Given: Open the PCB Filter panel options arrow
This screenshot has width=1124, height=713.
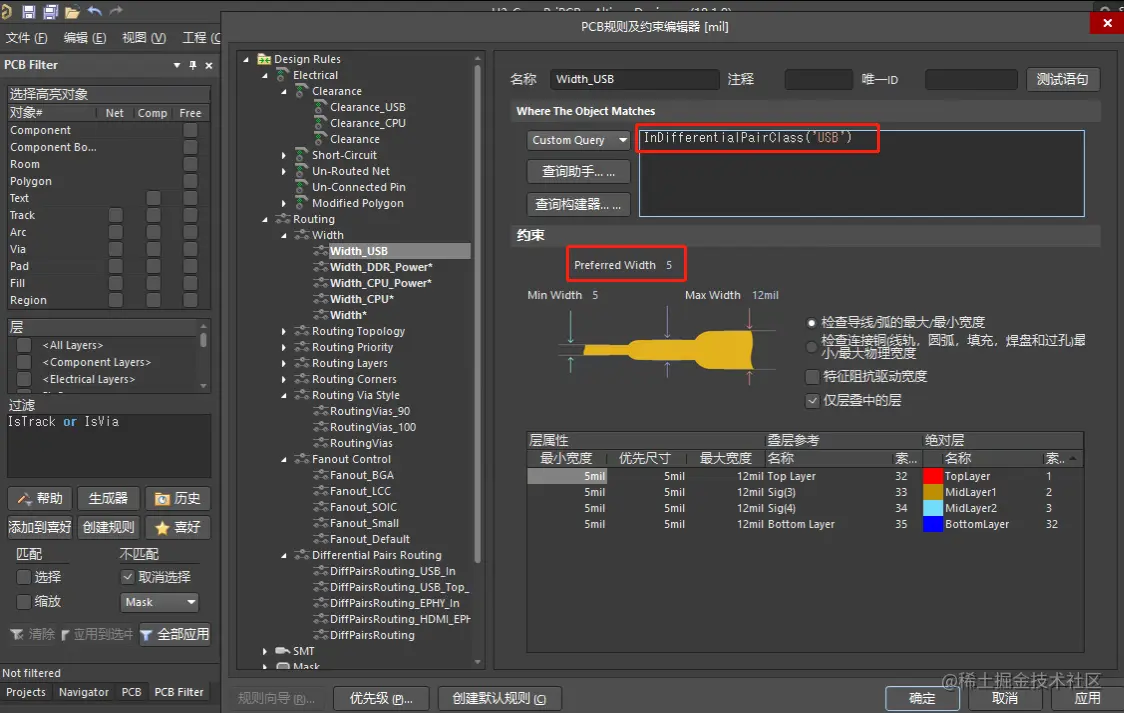Looking at the screenshot, I should click(176, 65).
